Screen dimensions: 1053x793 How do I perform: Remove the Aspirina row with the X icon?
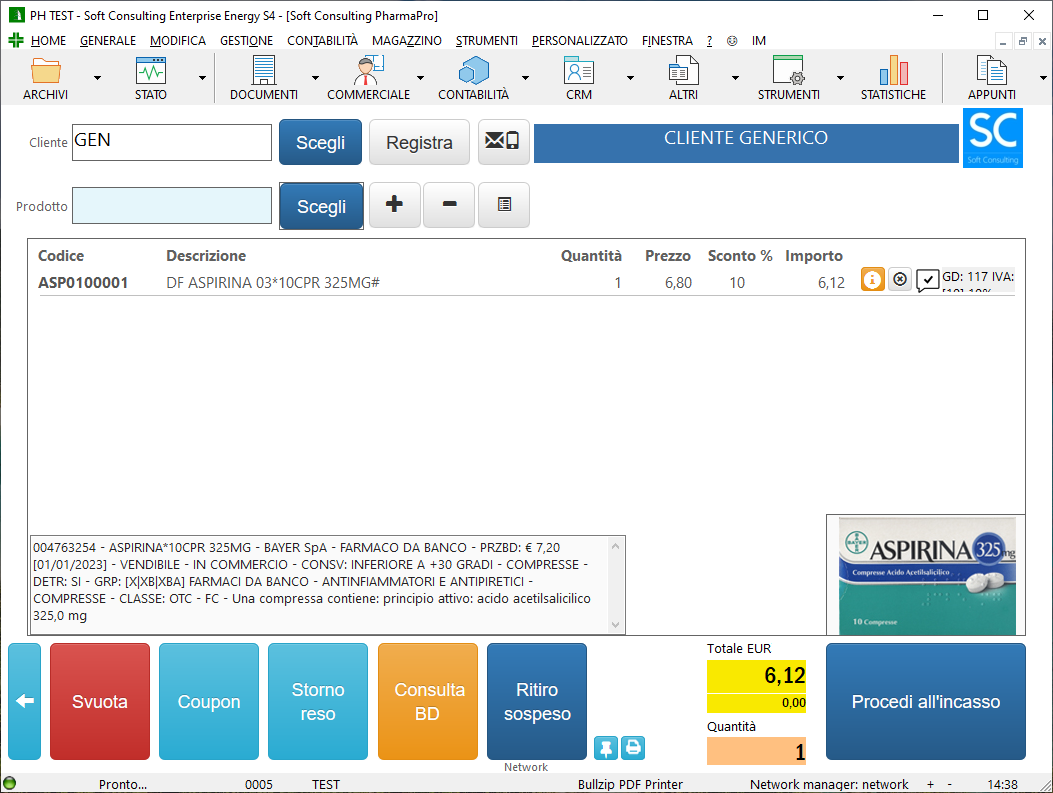(x=900, y=281)
